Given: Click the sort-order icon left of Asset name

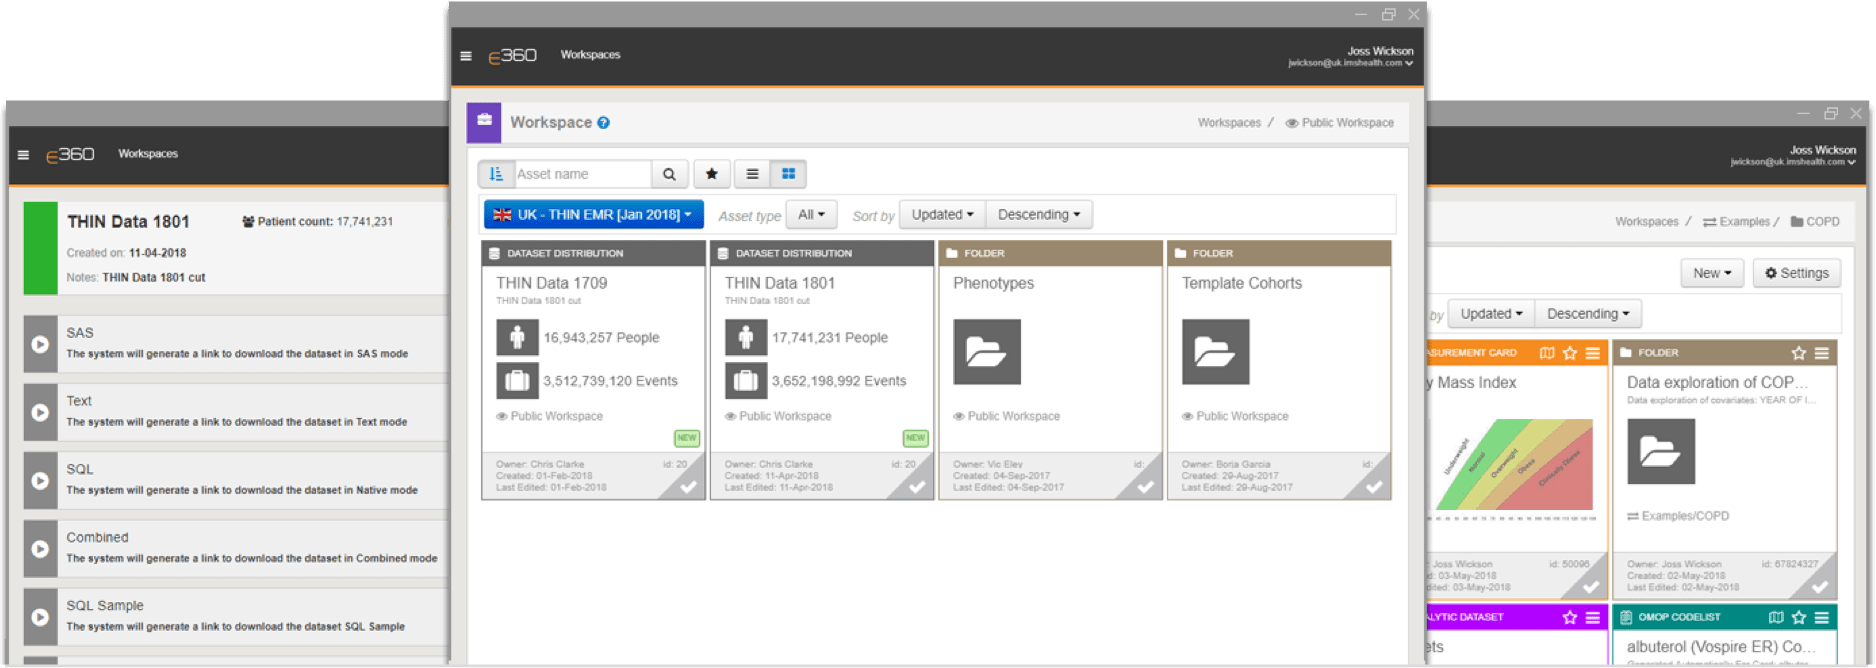Looking at the screenshot, I should point(496,174).
